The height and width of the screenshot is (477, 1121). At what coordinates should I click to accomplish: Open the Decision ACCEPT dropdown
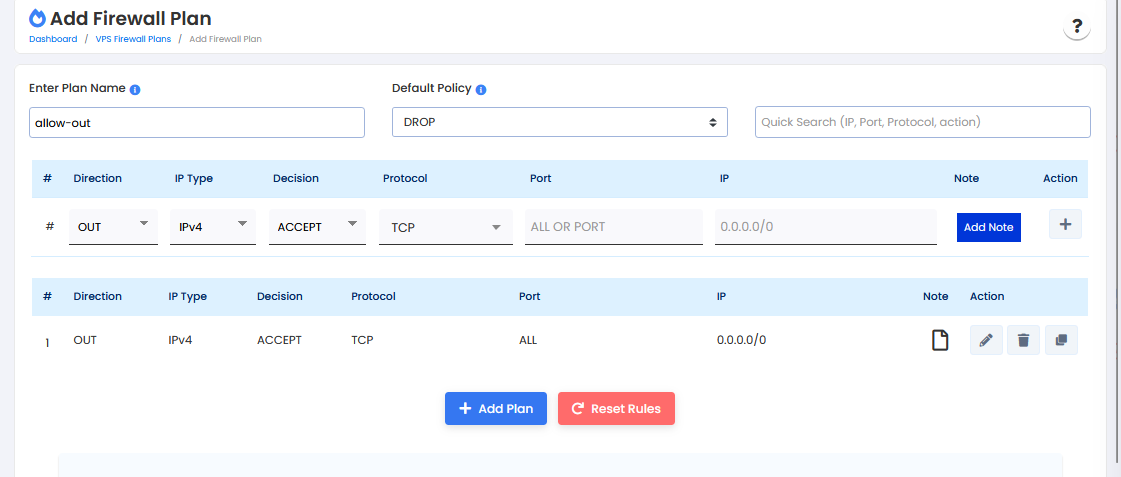319,227
